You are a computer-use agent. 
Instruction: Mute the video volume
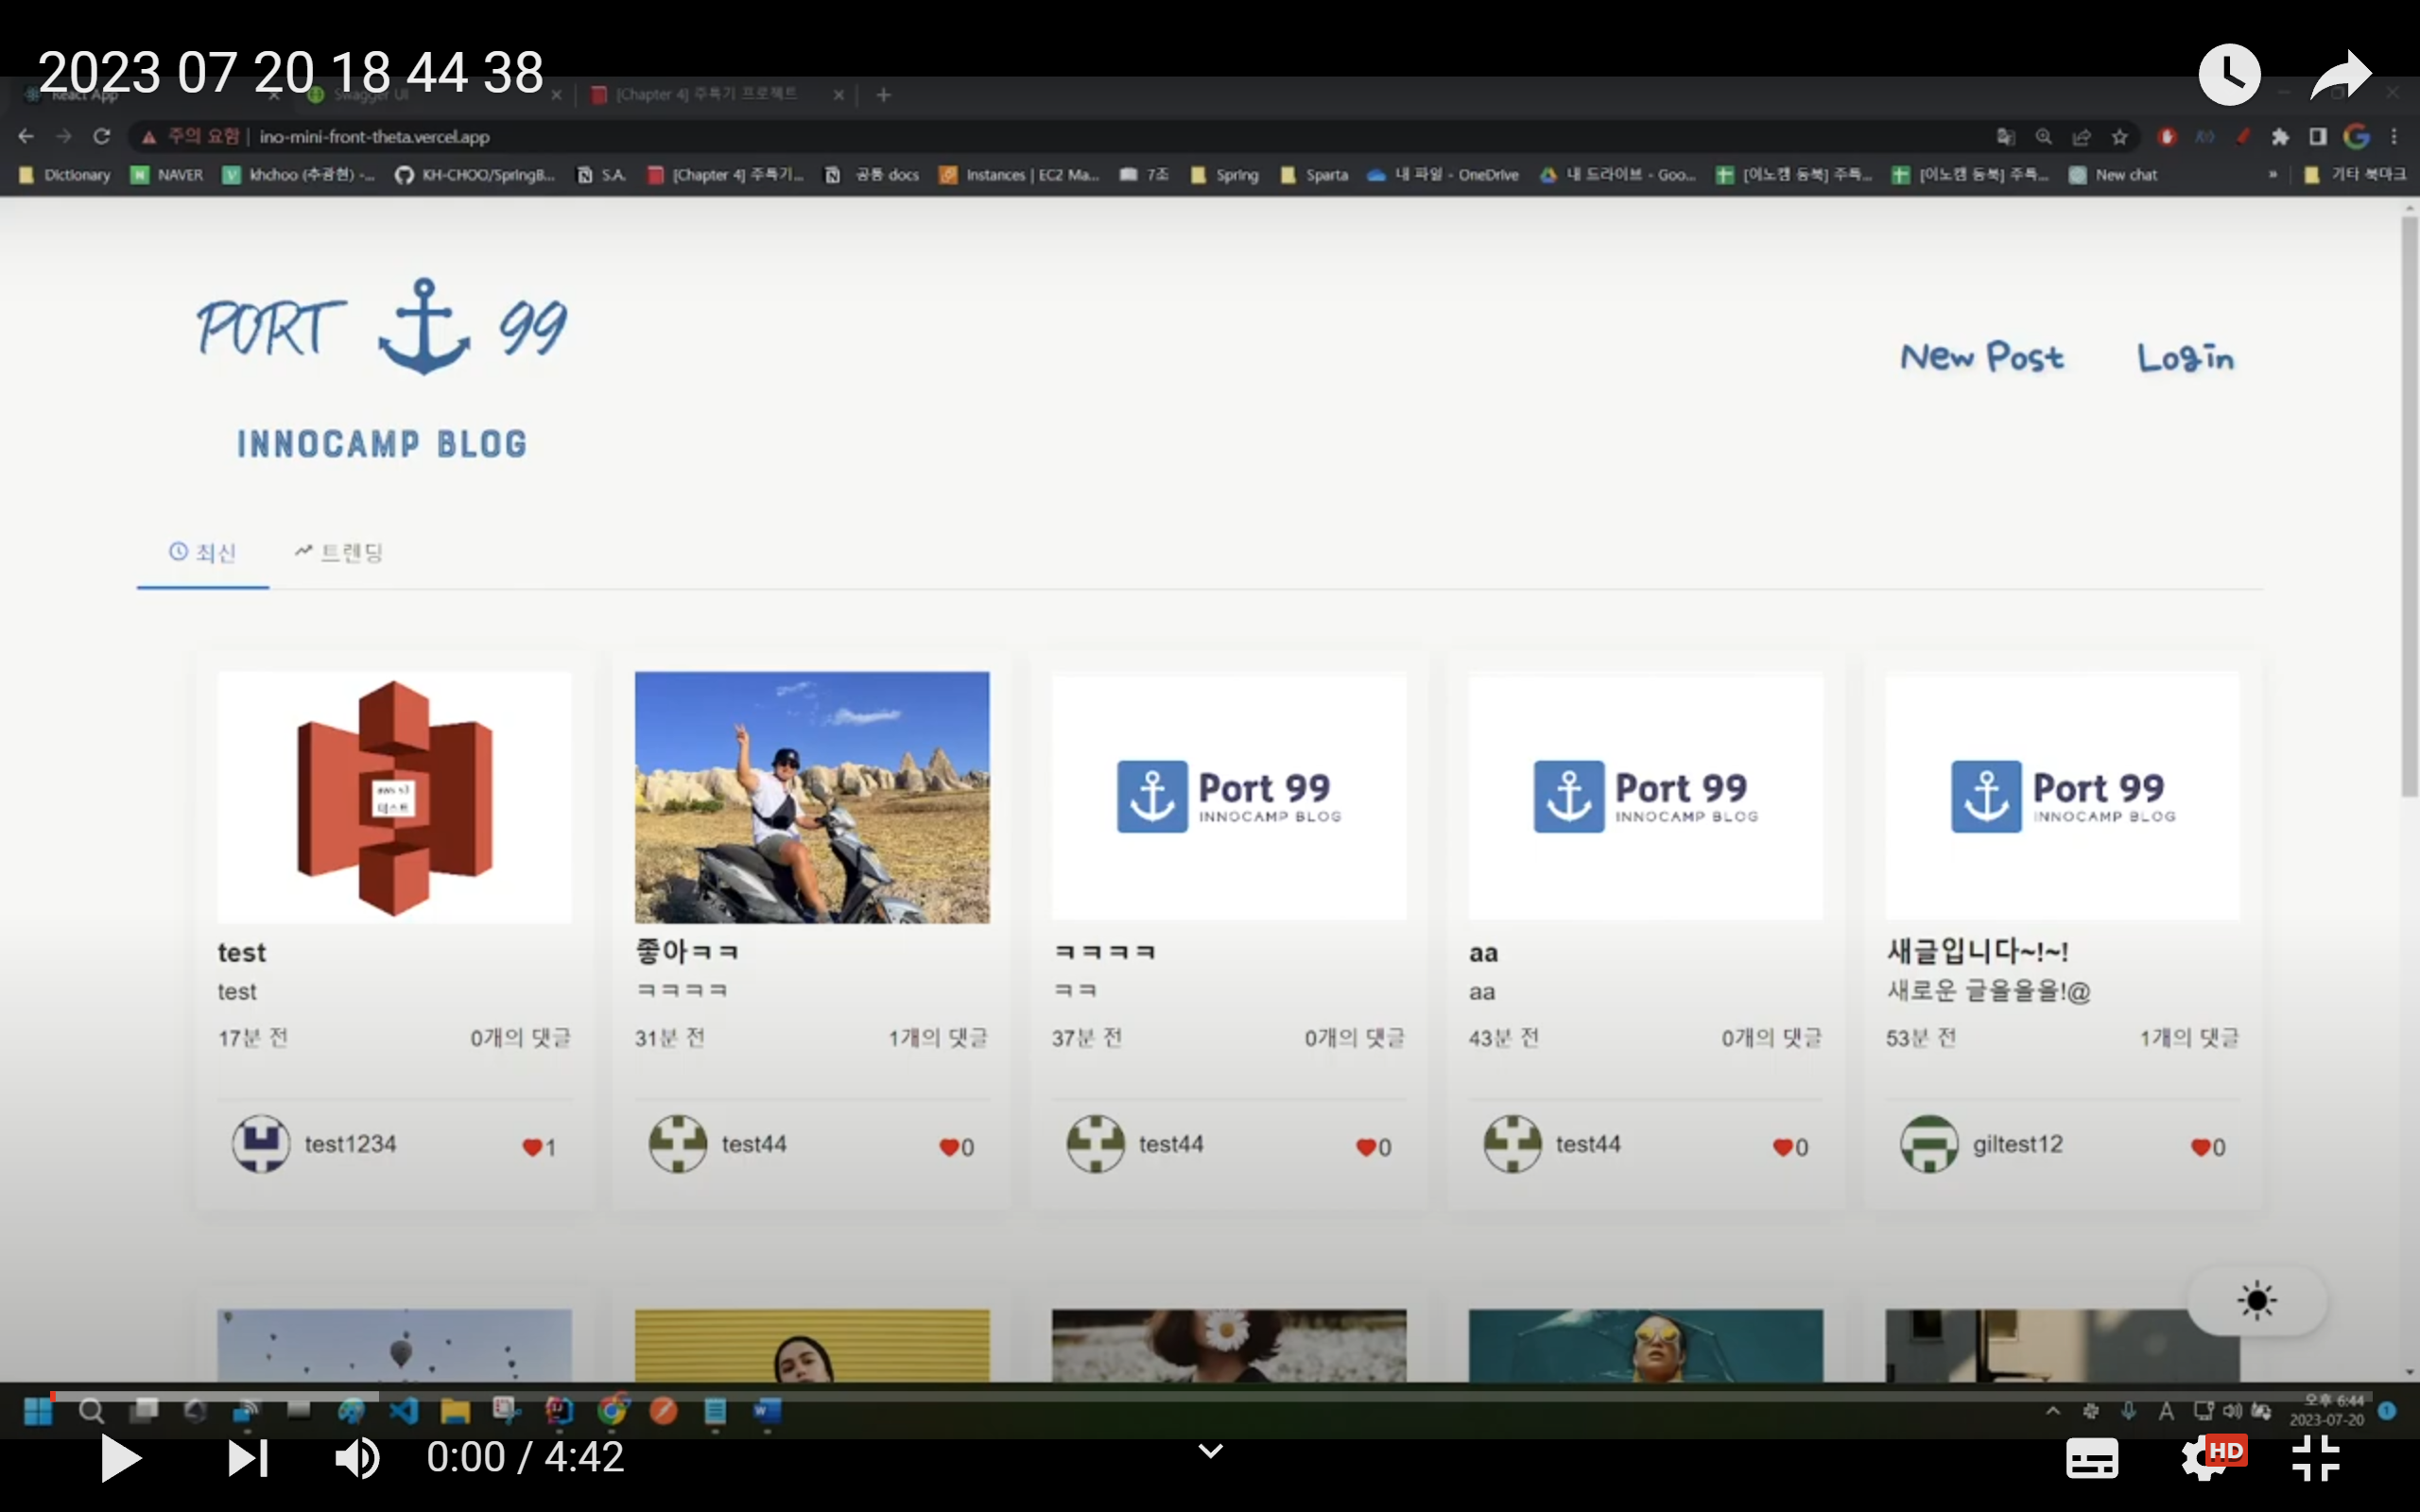[x=356, y=1458]
